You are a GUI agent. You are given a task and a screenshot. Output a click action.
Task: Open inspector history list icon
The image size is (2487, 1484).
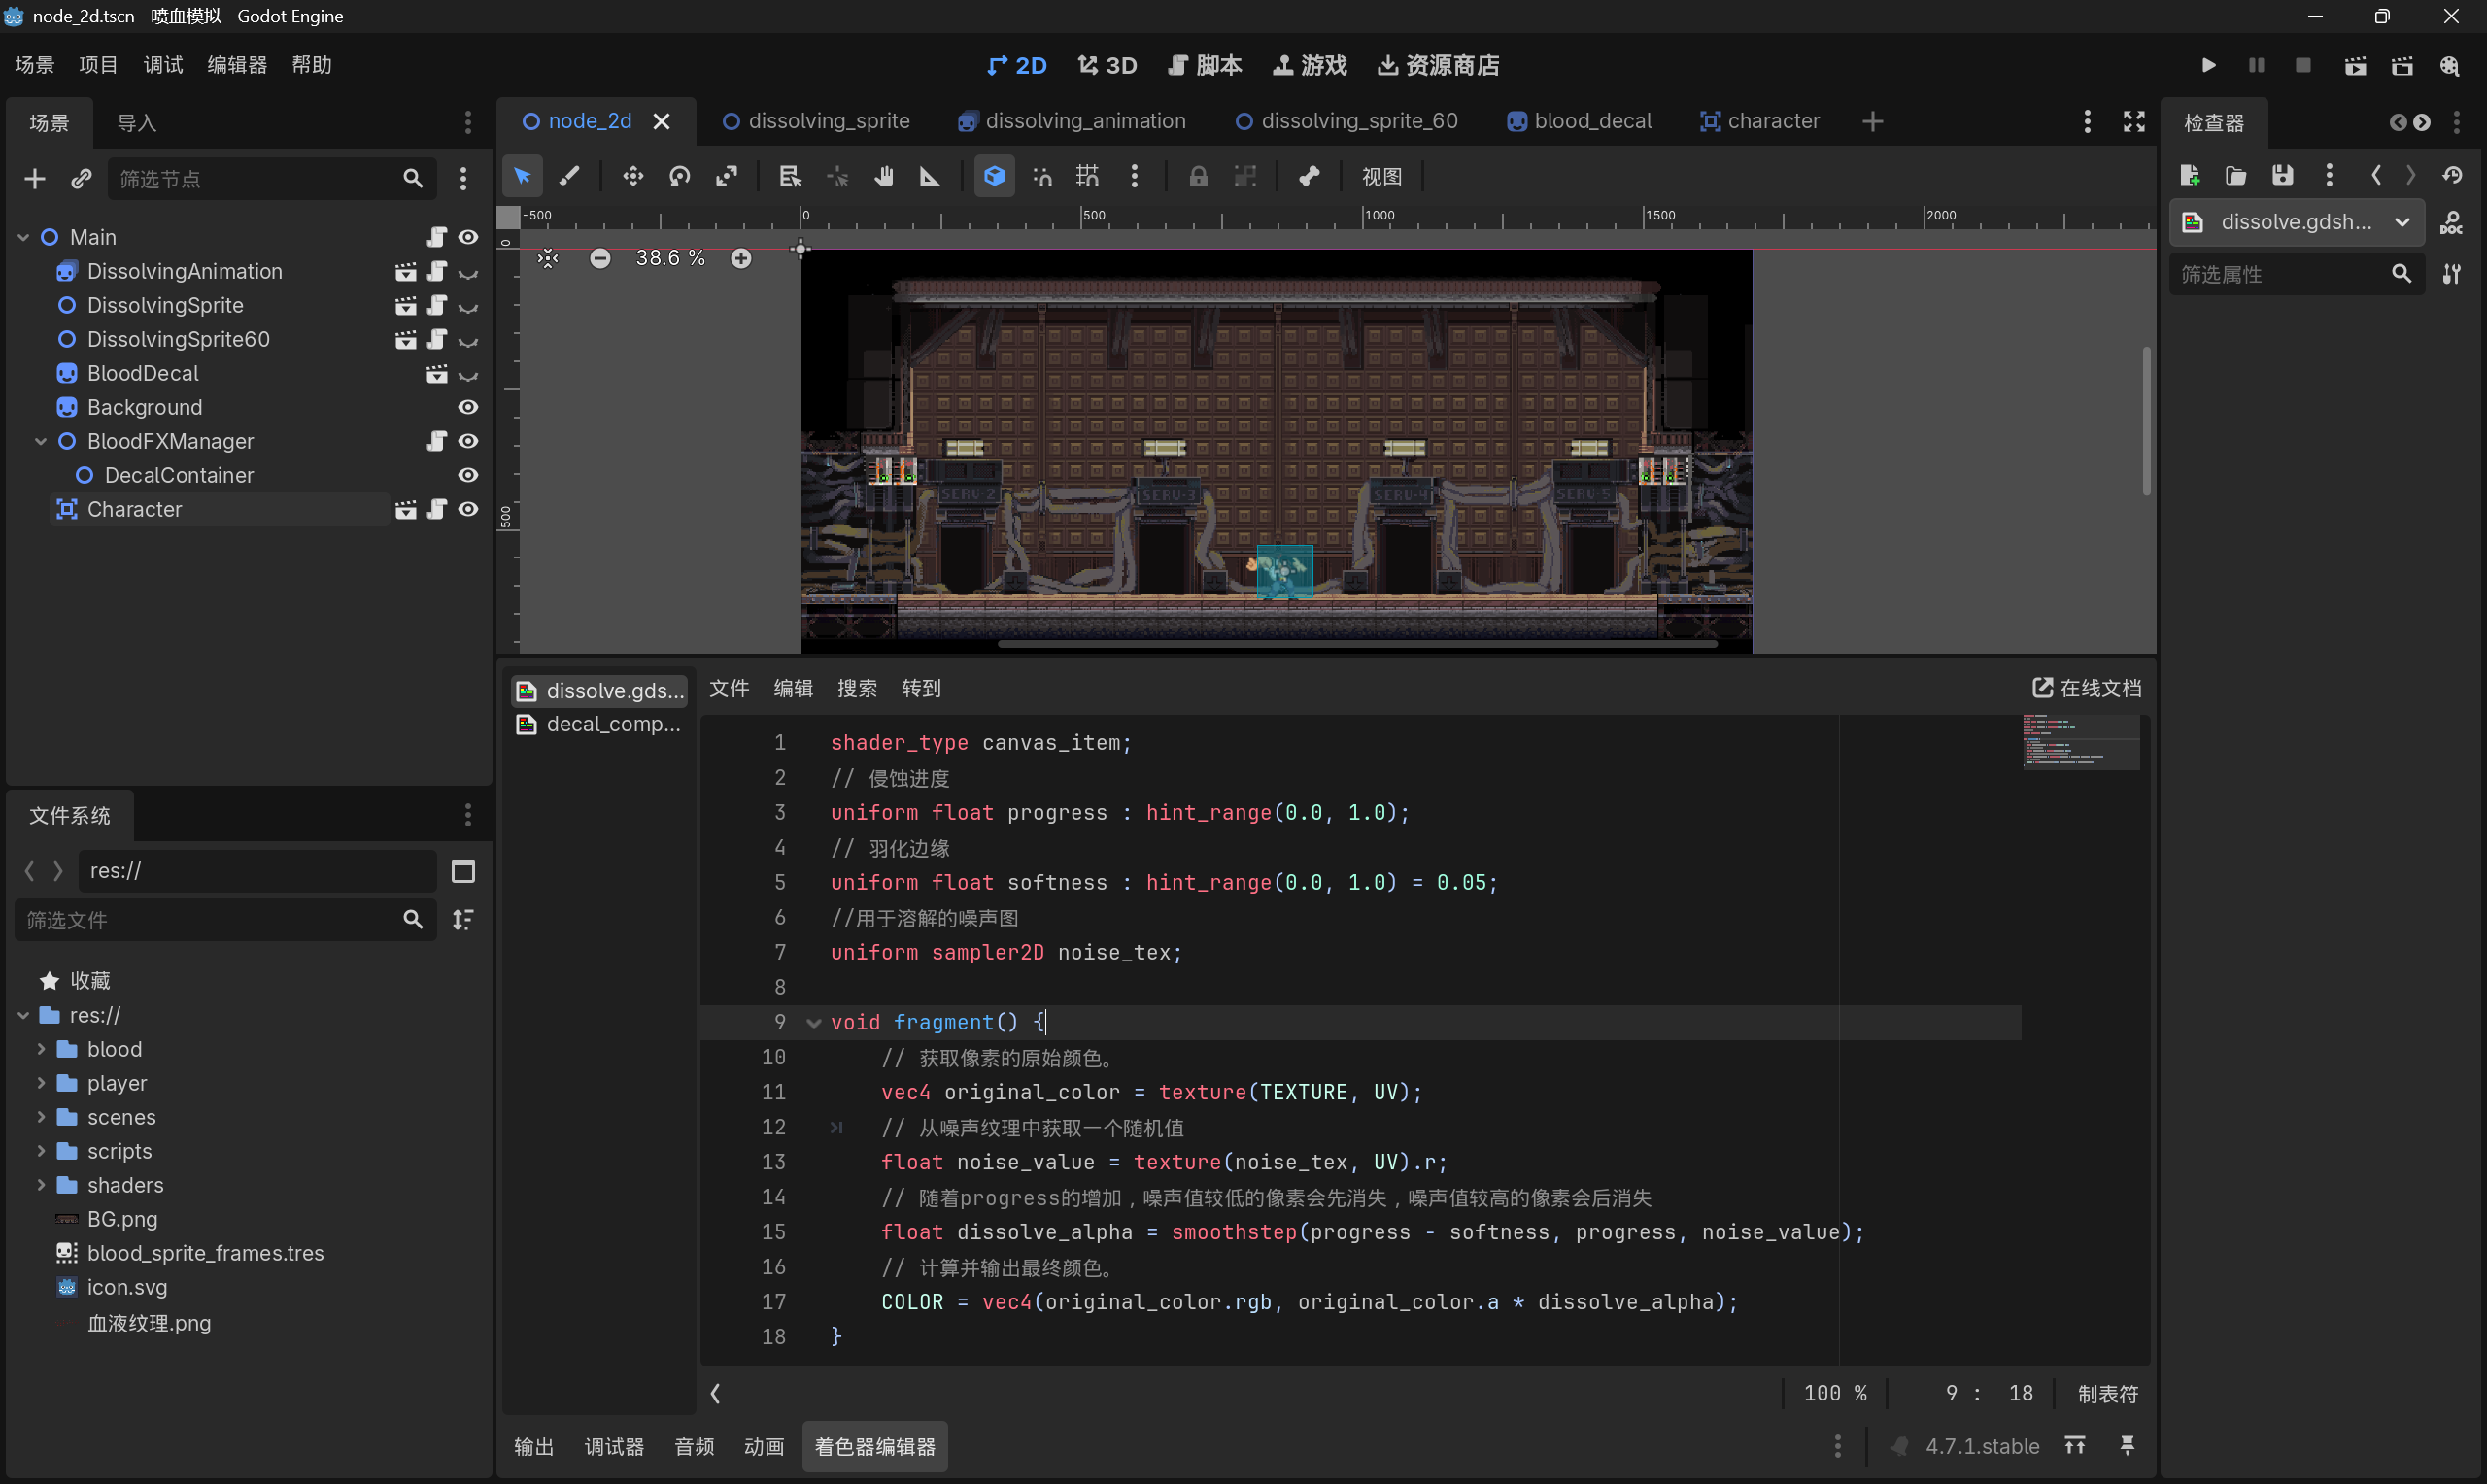[x=2451, y=175]
